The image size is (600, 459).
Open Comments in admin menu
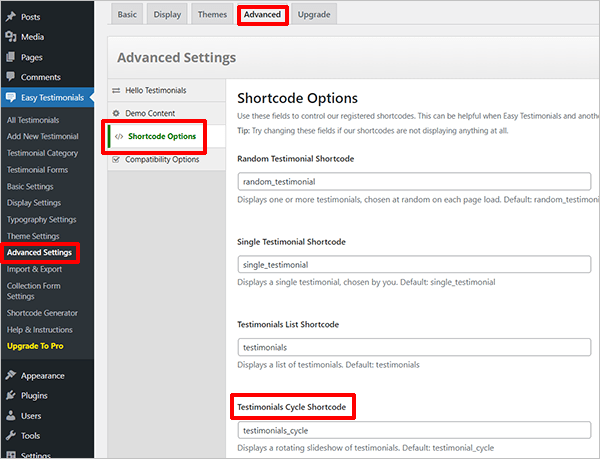[x=41, y=77]
